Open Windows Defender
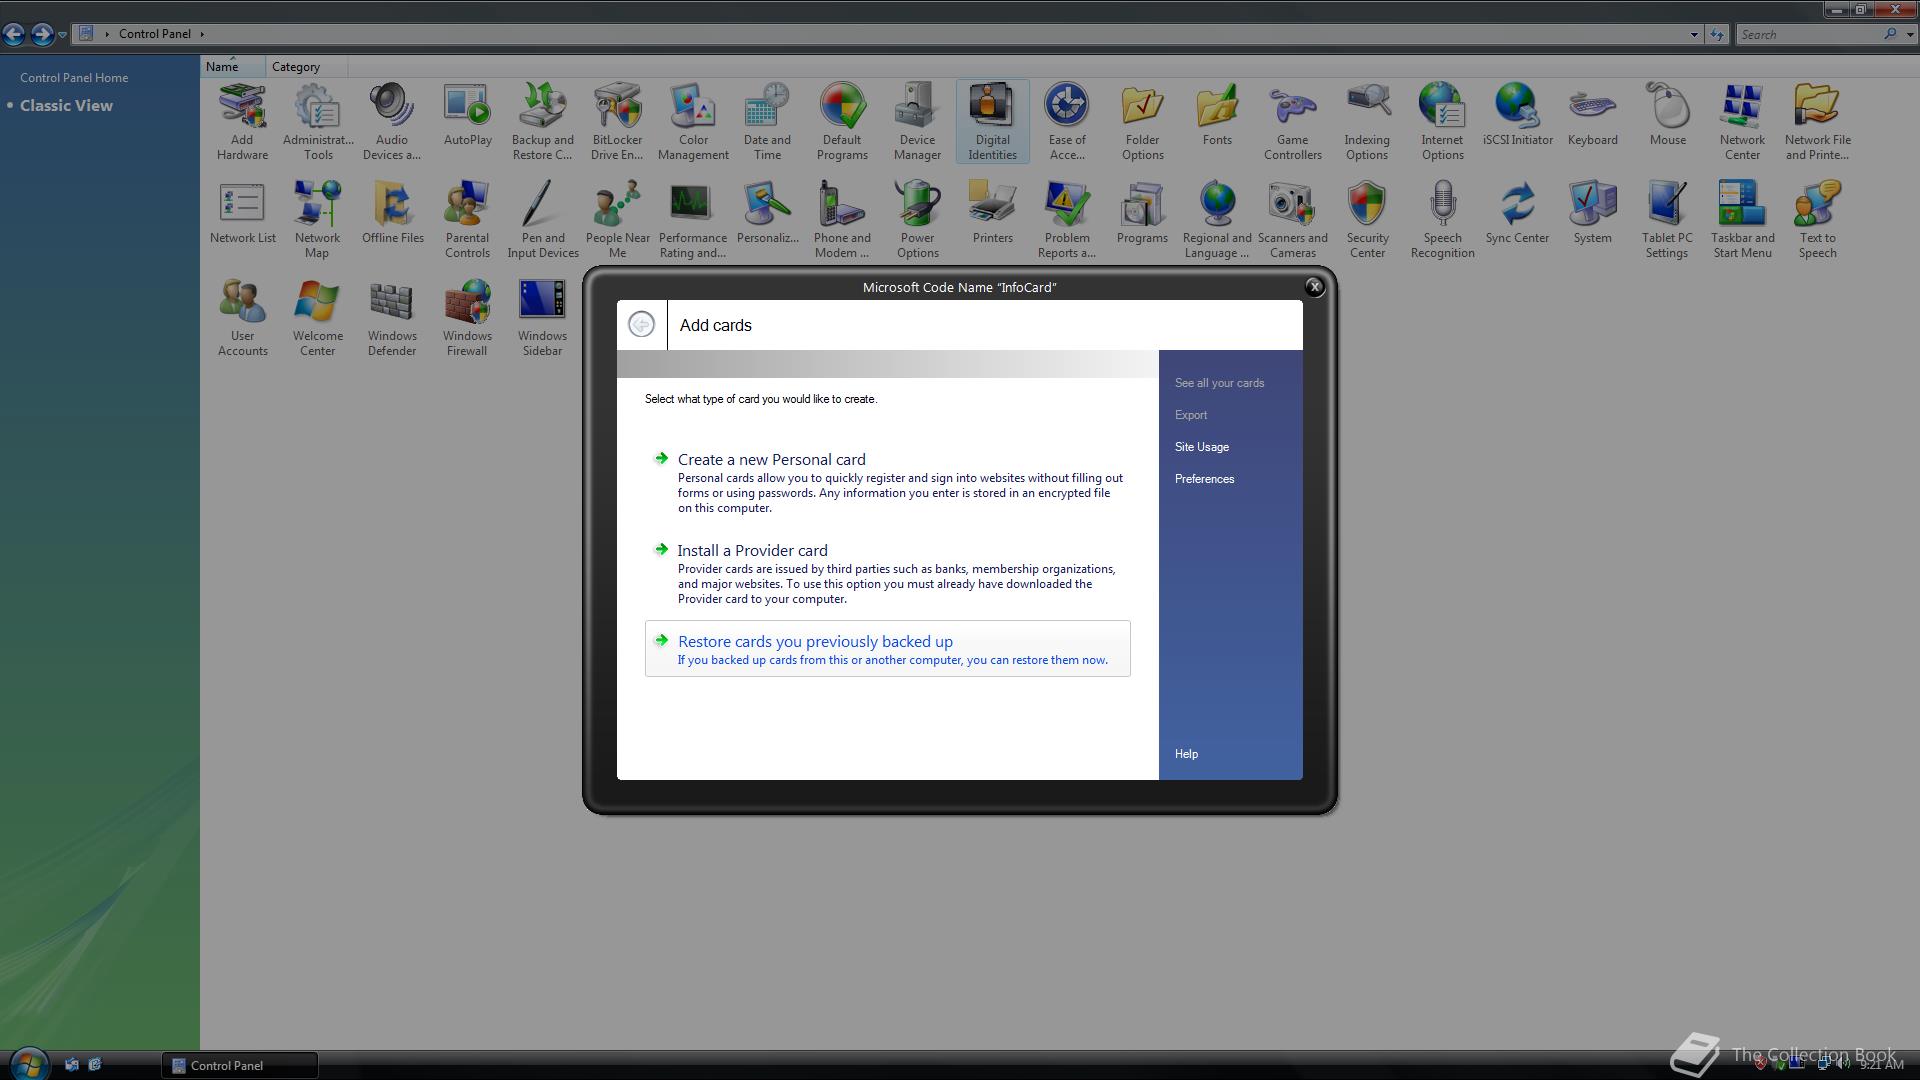This screenshot has height=1080, width=1920. 392,317
